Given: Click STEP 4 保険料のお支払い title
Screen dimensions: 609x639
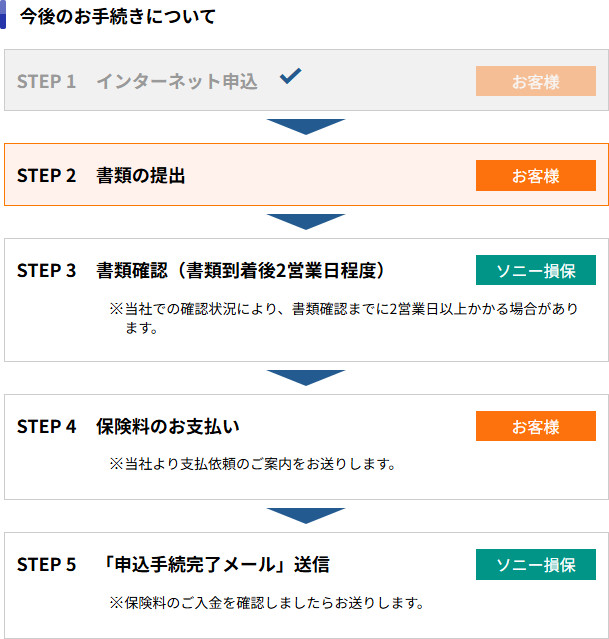Looking at the screenshot, I should pos(128,426).
